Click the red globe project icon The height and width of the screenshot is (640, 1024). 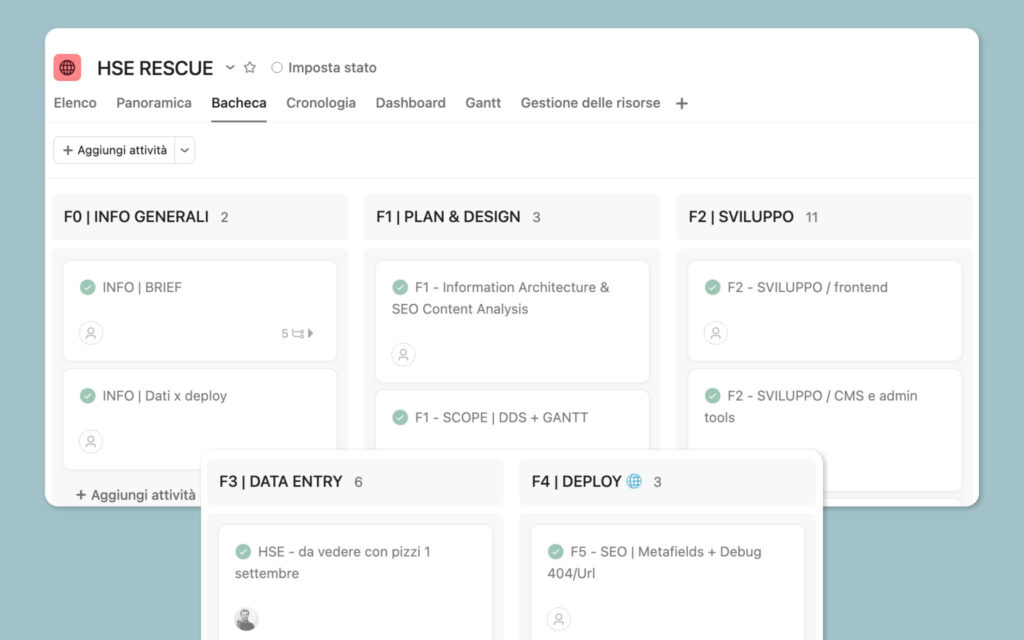(x=67, y=68)
